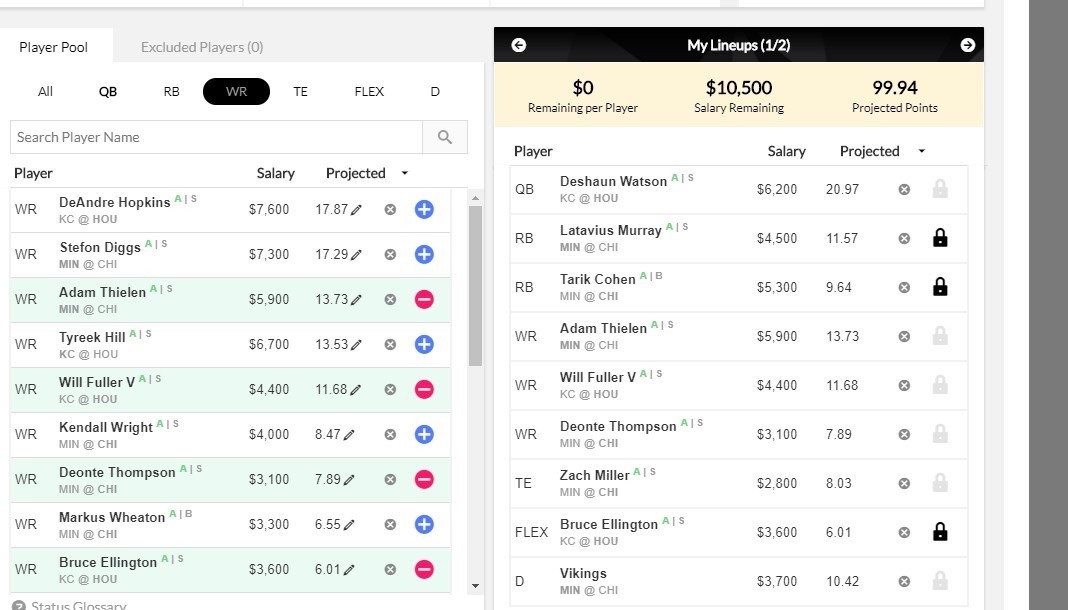
Task: Add Stefon Diggs using the plus icon
Action: tap(424, 254)
